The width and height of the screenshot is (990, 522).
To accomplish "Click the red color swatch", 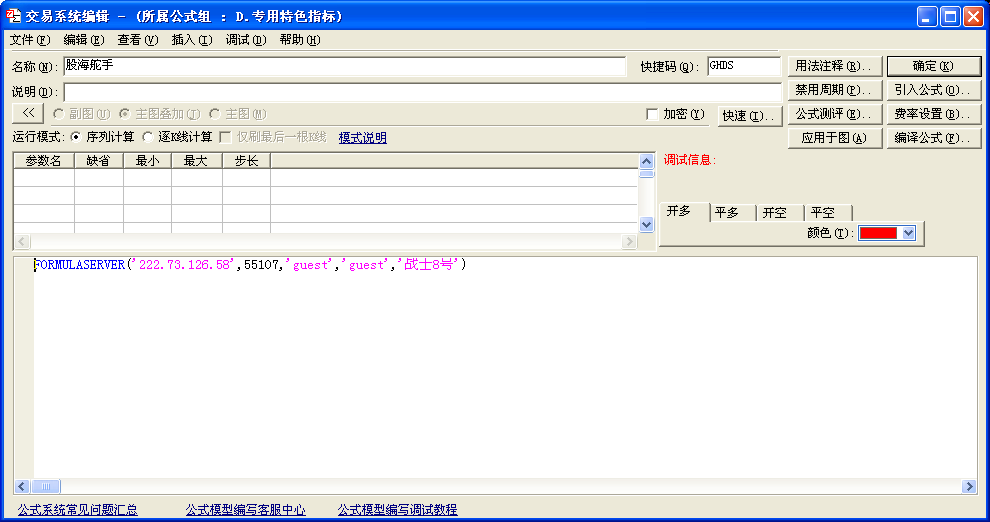I will tap(878, 233).
